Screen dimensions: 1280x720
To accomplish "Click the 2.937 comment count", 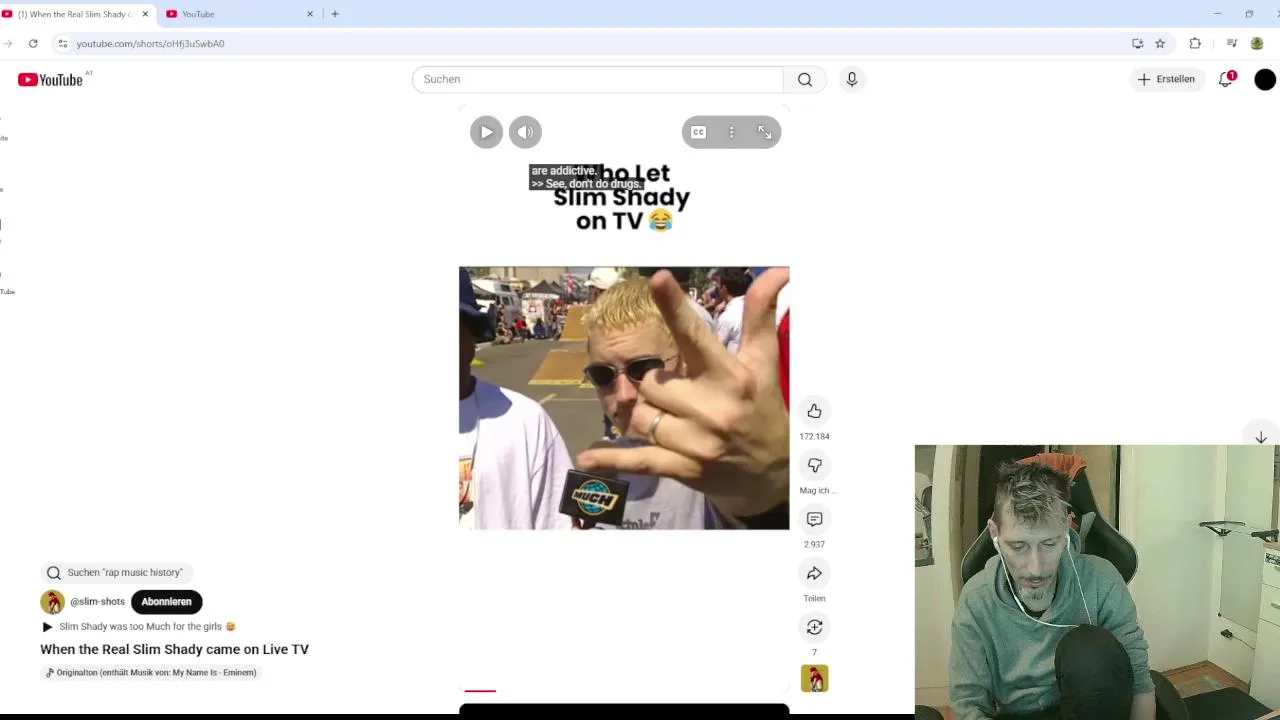I will coord(814,545).
